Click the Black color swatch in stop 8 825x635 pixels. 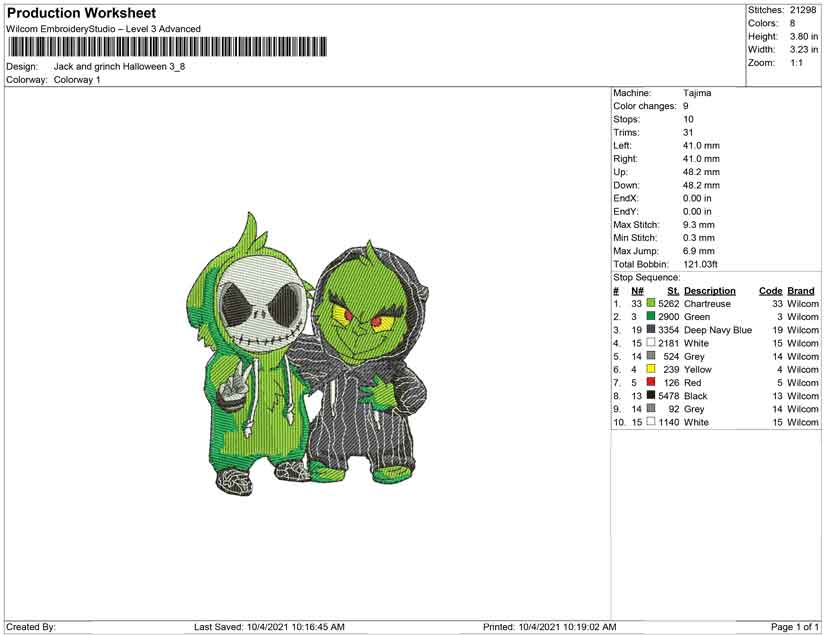coord(651,396)
